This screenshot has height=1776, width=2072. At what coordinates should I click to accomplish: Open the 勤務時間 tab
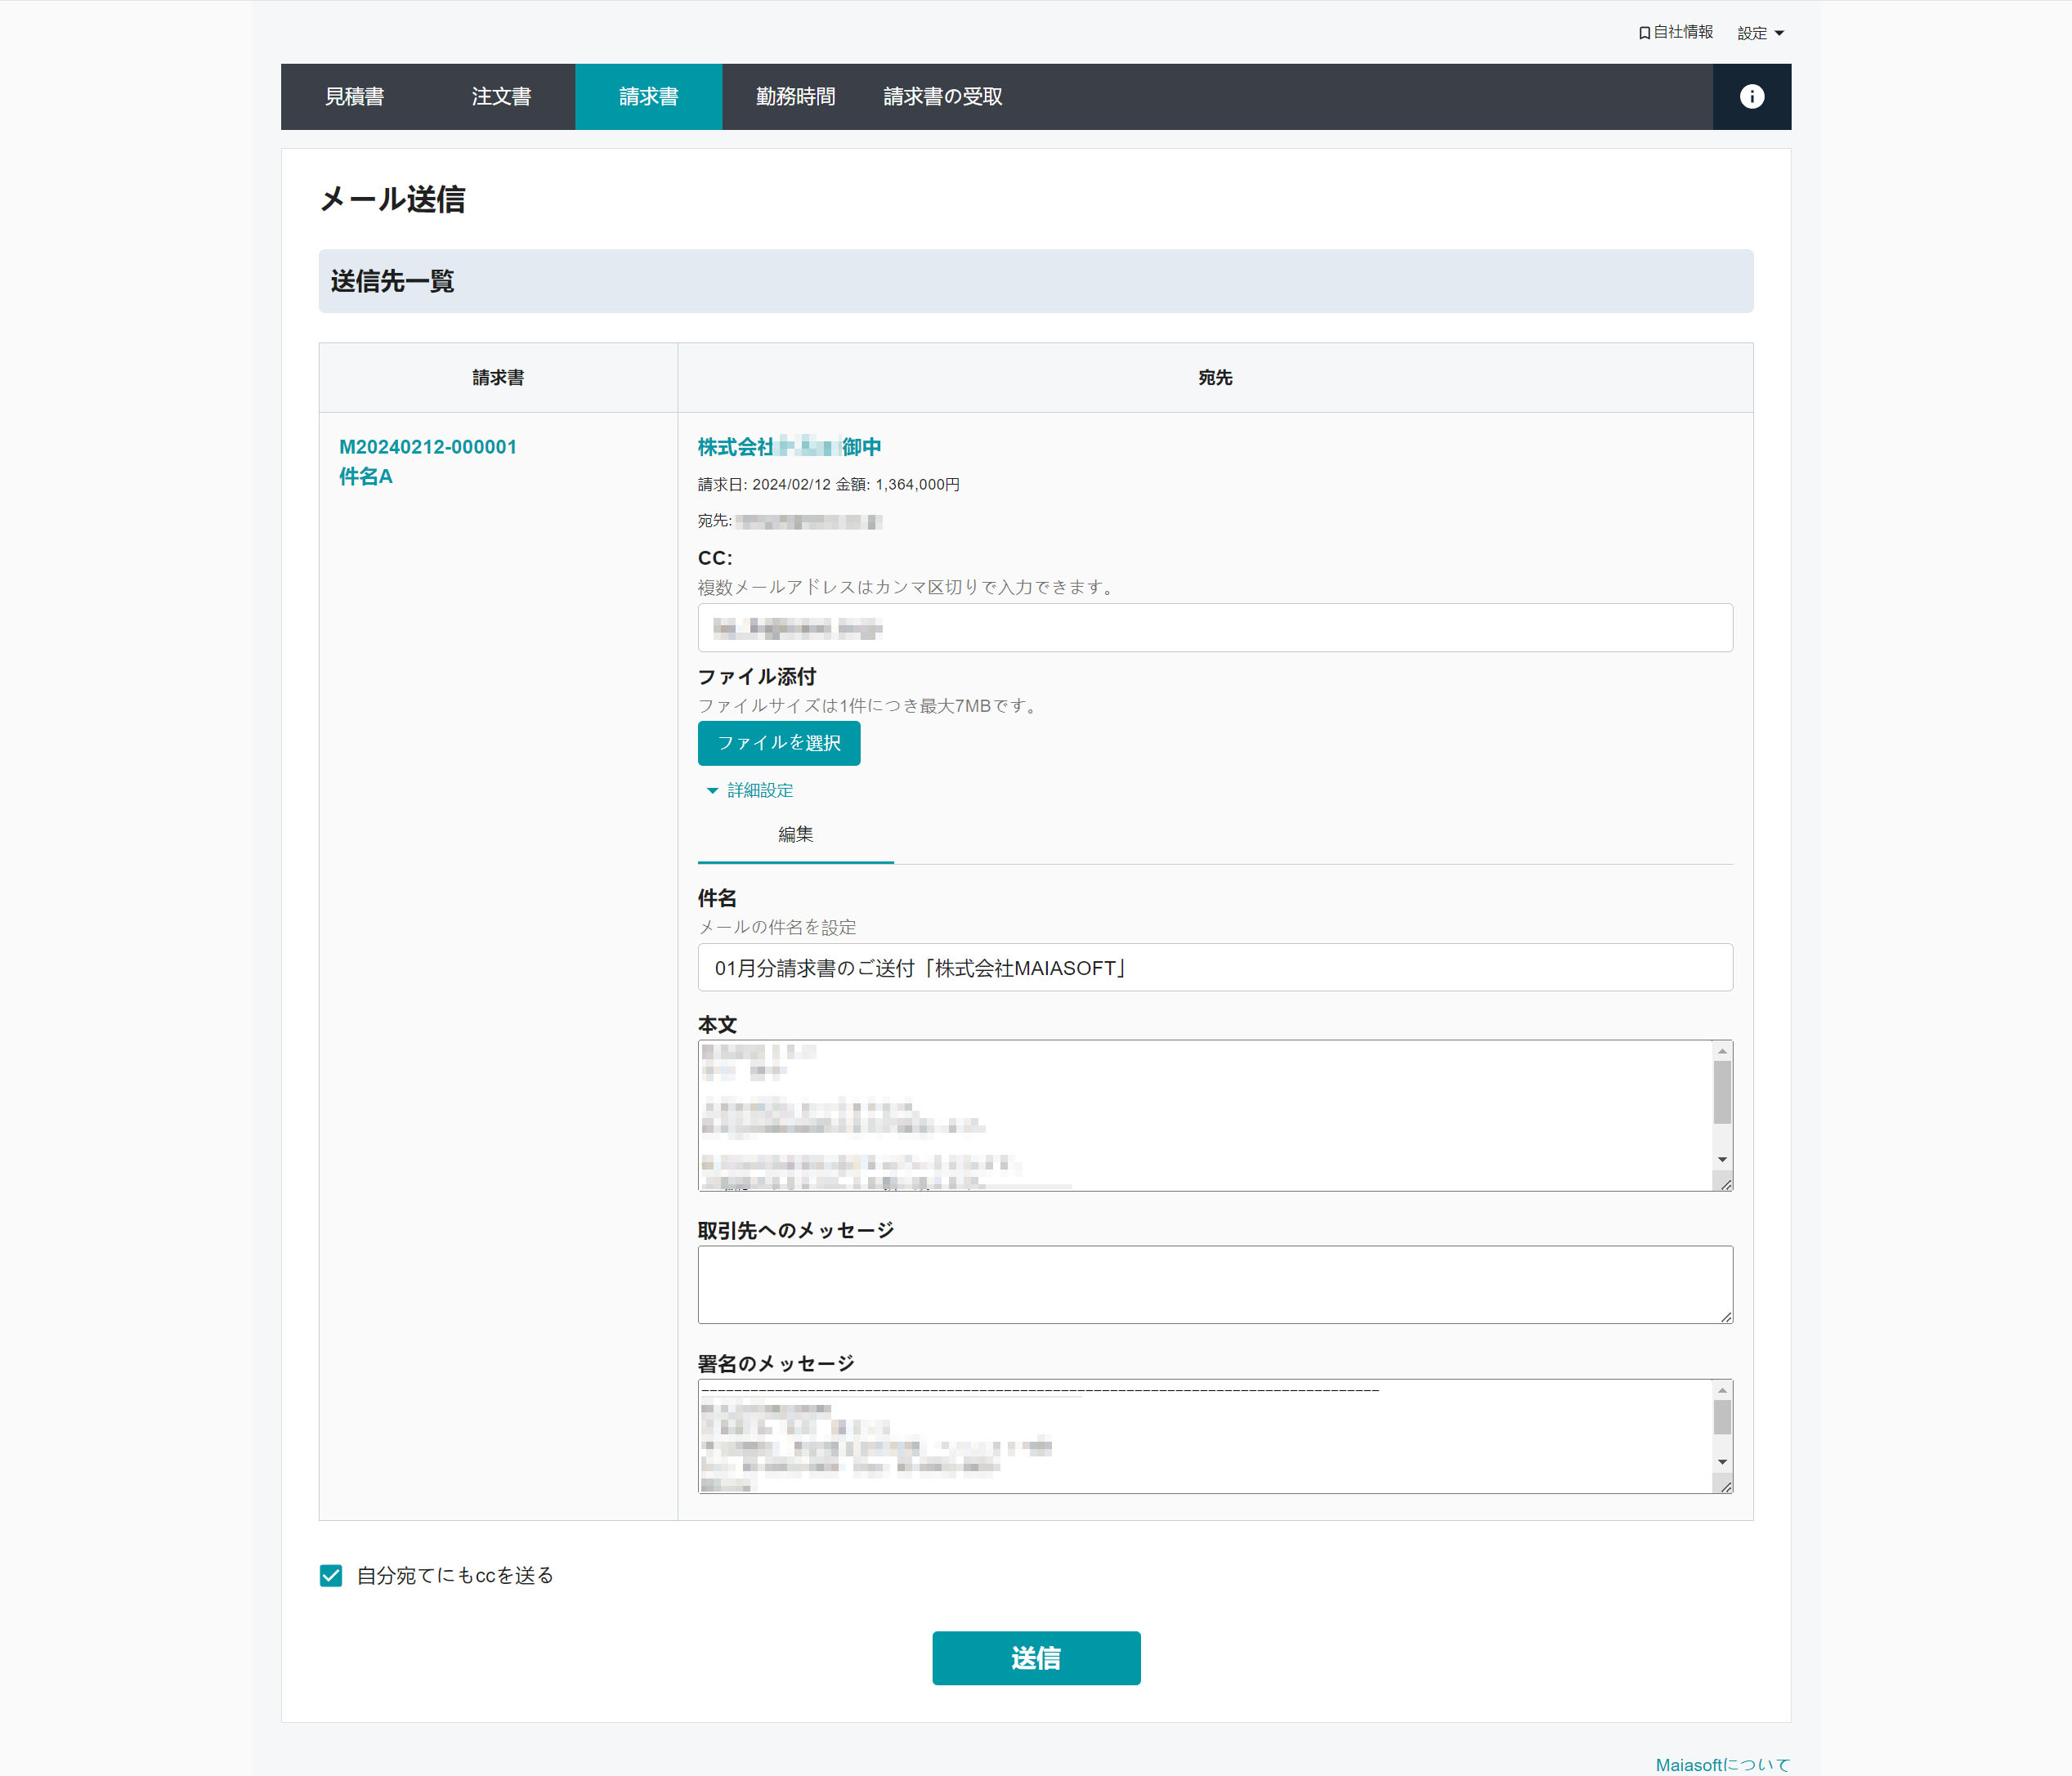click(795, 96)
